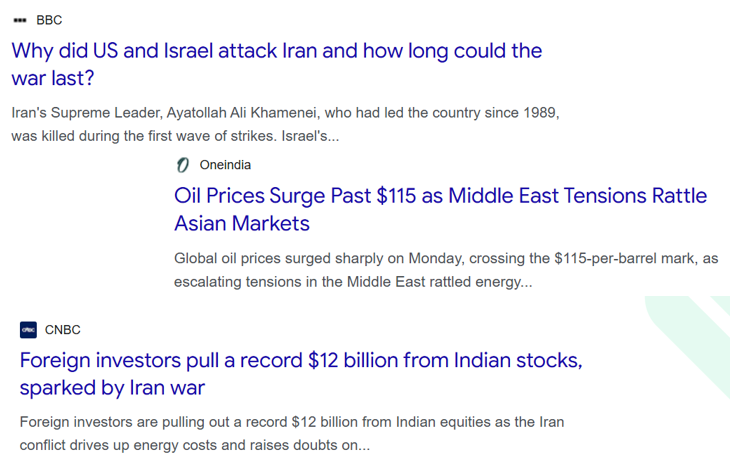Click the CNBC logo icon
This screenshot has height=466, width=730.
(28, 330)
